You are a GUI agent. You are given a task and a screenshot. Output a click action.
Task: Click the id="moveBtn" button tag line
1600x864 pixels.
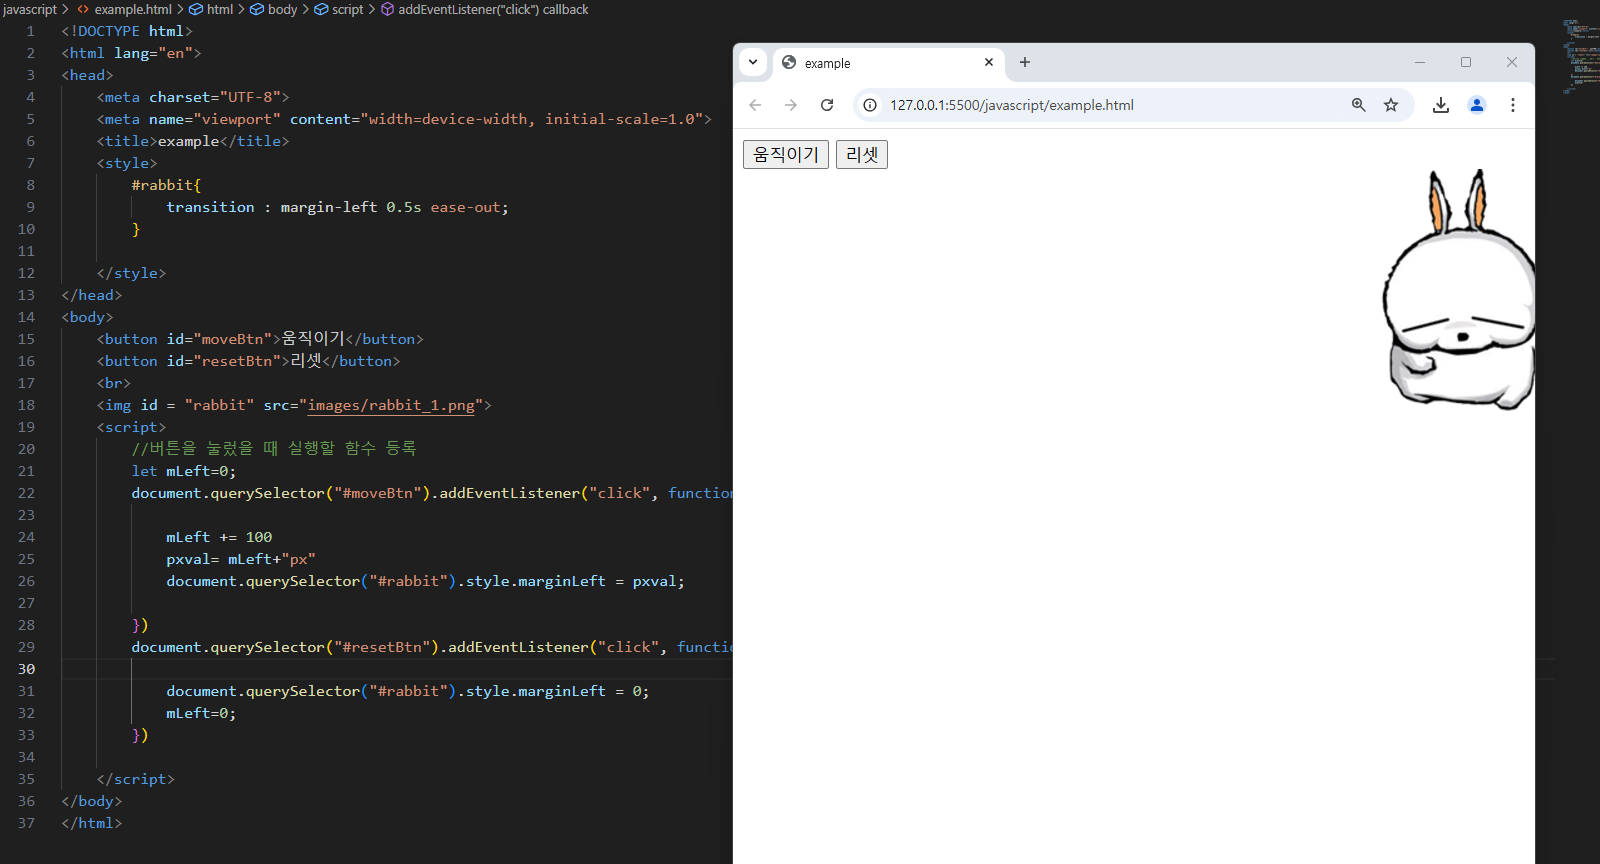260,339
